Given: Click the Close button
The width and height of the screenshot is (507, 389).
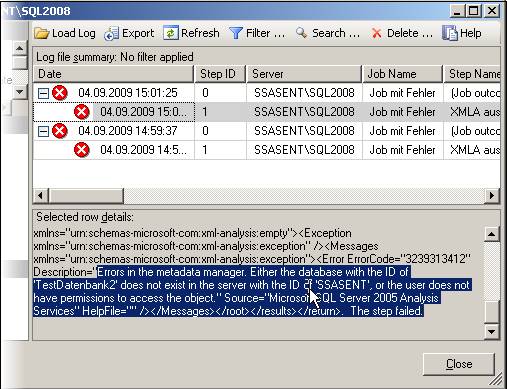Looking at the screenshot, I should (x=459, y=364).
